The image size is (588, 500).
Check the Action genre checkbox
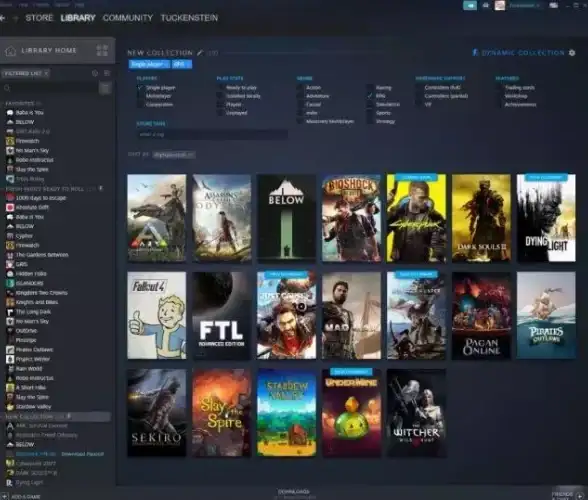[x=300, y=88]
